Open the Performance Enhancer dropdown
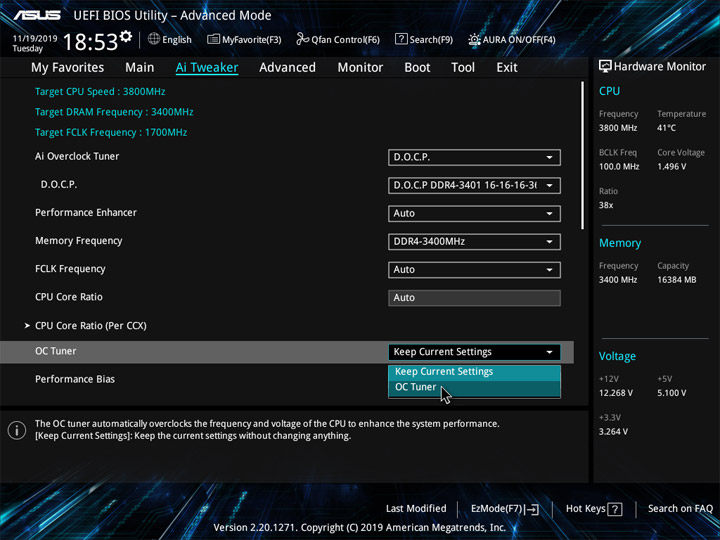The width and height of the screenshot is (720, 540). (x=474, y=214)
